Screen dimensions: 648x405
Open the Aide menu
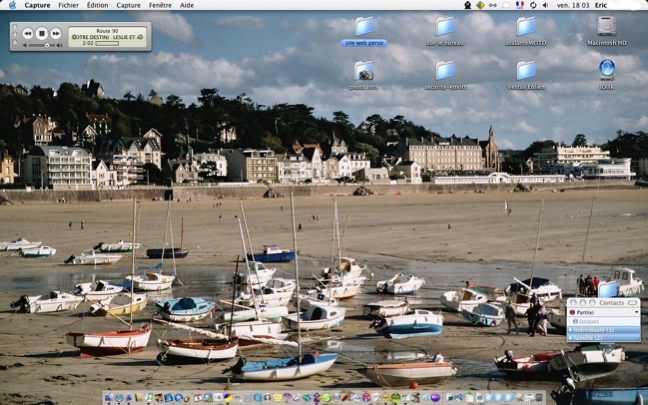pyautogui.click(x=187, y=5)
